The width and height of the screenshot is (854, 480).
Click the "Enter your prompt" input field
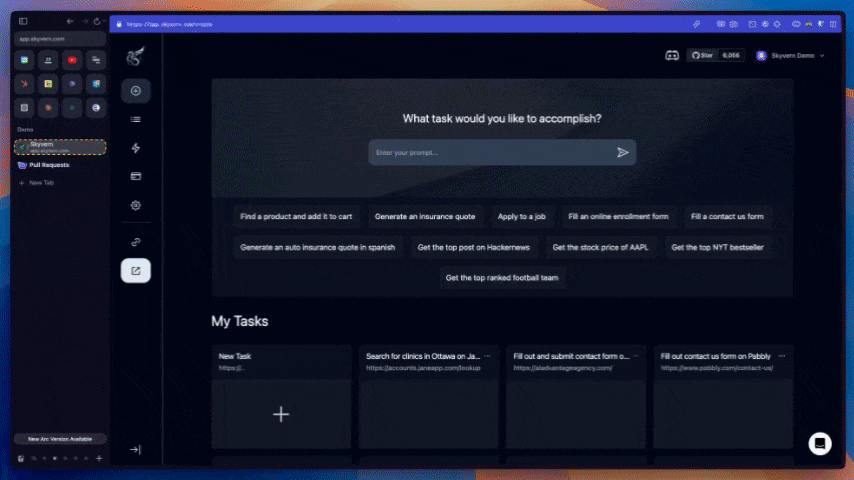coord(490,152)
